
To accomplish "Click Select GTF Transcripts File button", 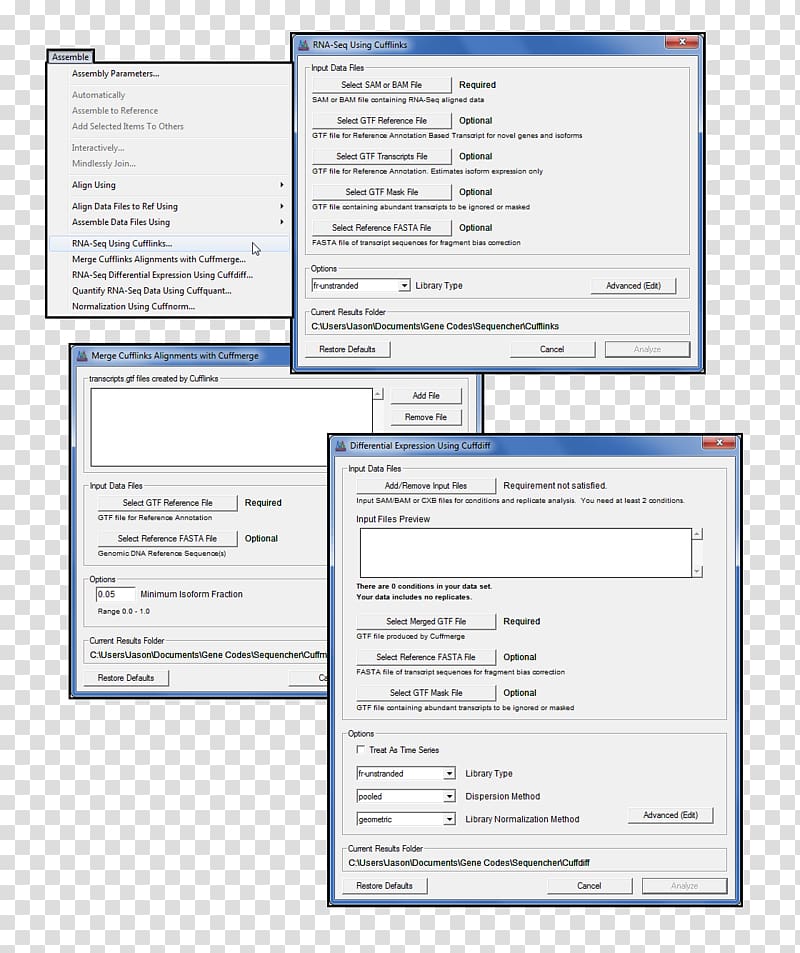I will [382, 156].
